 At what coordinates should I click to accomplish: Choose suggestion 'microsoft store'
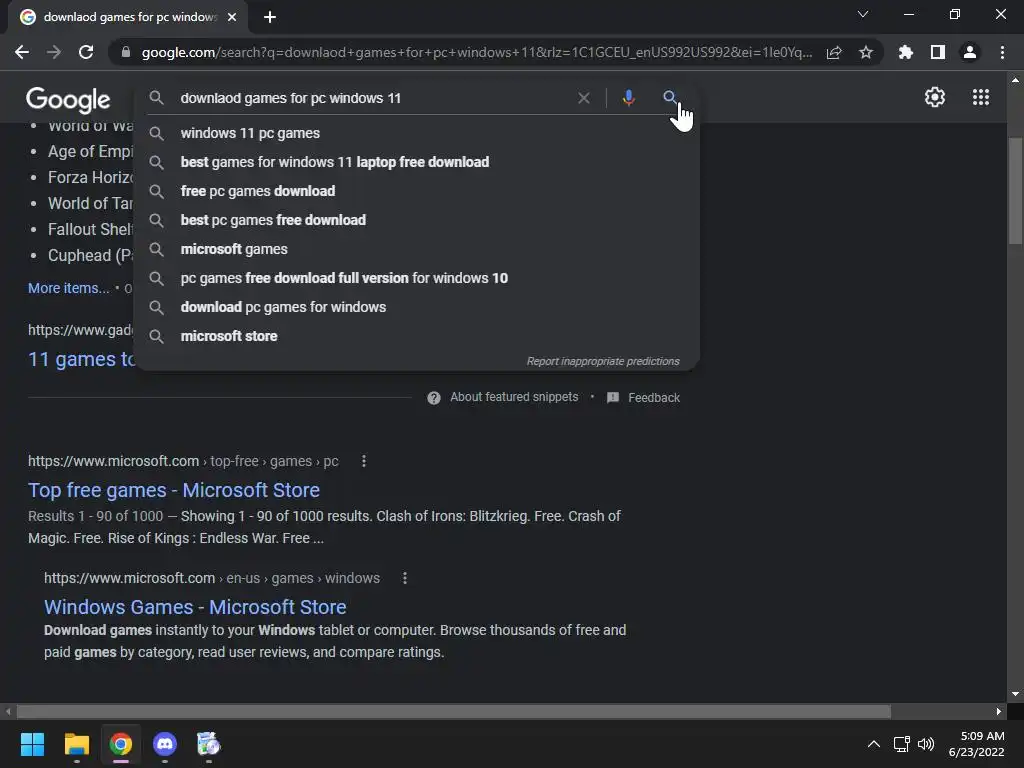tap(417, 336)
